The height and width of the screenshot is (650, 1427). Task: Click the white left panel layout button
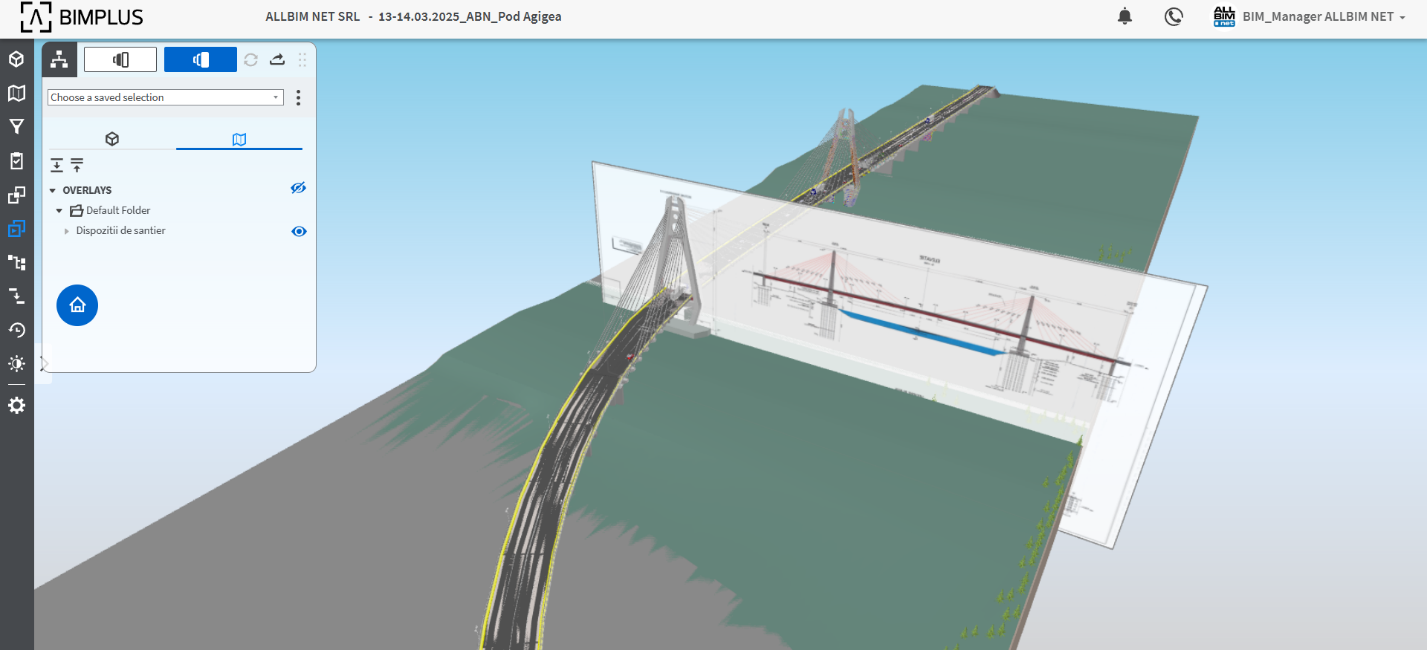[x=120, y=60]
